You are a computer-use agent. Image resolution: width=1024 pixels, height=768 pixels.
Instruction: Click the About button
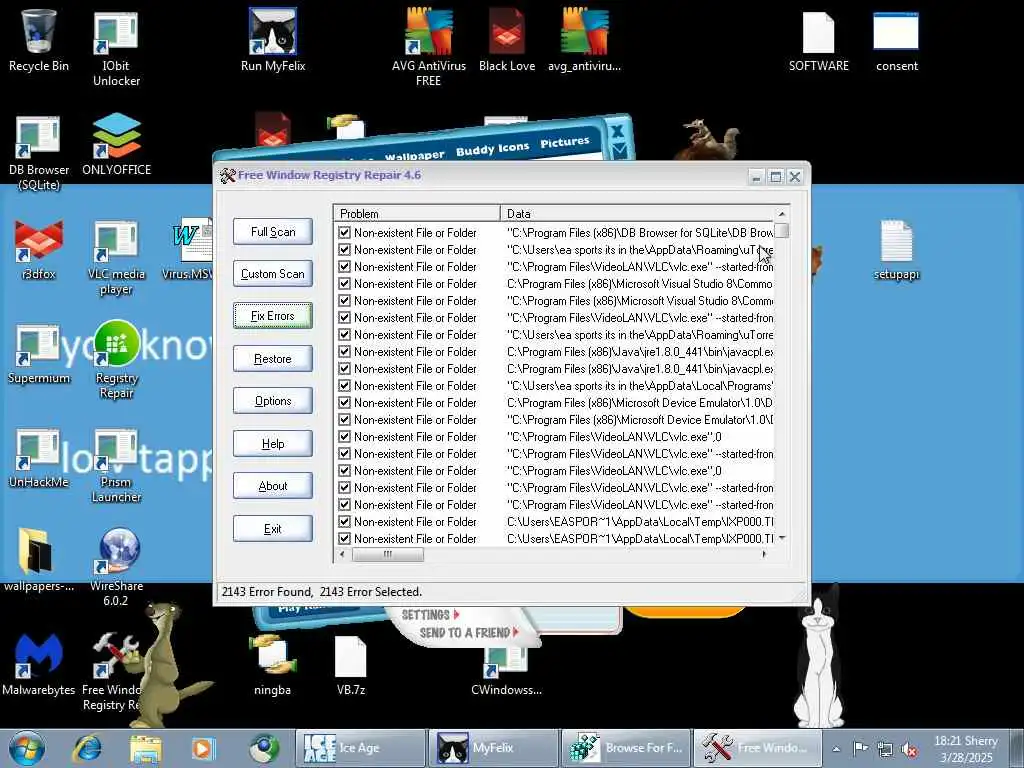point(273,486)
